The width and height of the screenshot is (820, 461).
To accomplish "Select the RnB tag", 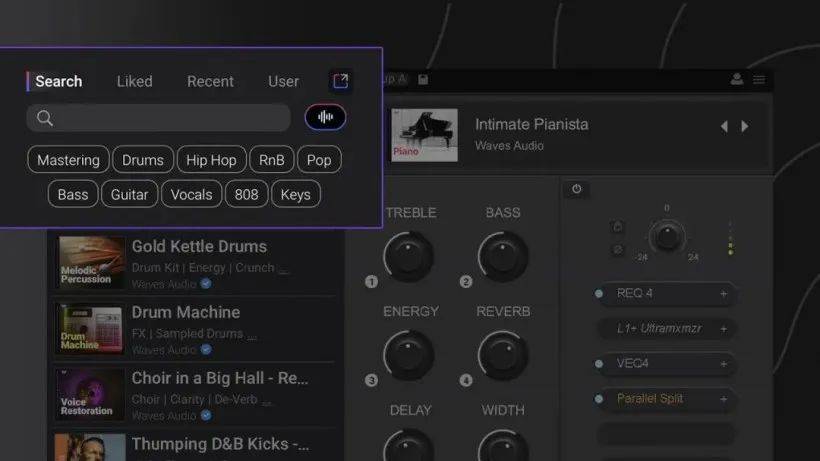I will [271, 159].
